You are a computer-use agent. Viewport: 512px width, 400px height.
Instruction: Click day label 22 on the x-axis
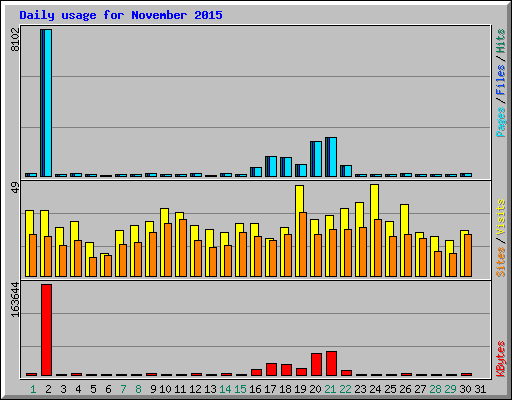pyautogui.click(x=345, y=389)
